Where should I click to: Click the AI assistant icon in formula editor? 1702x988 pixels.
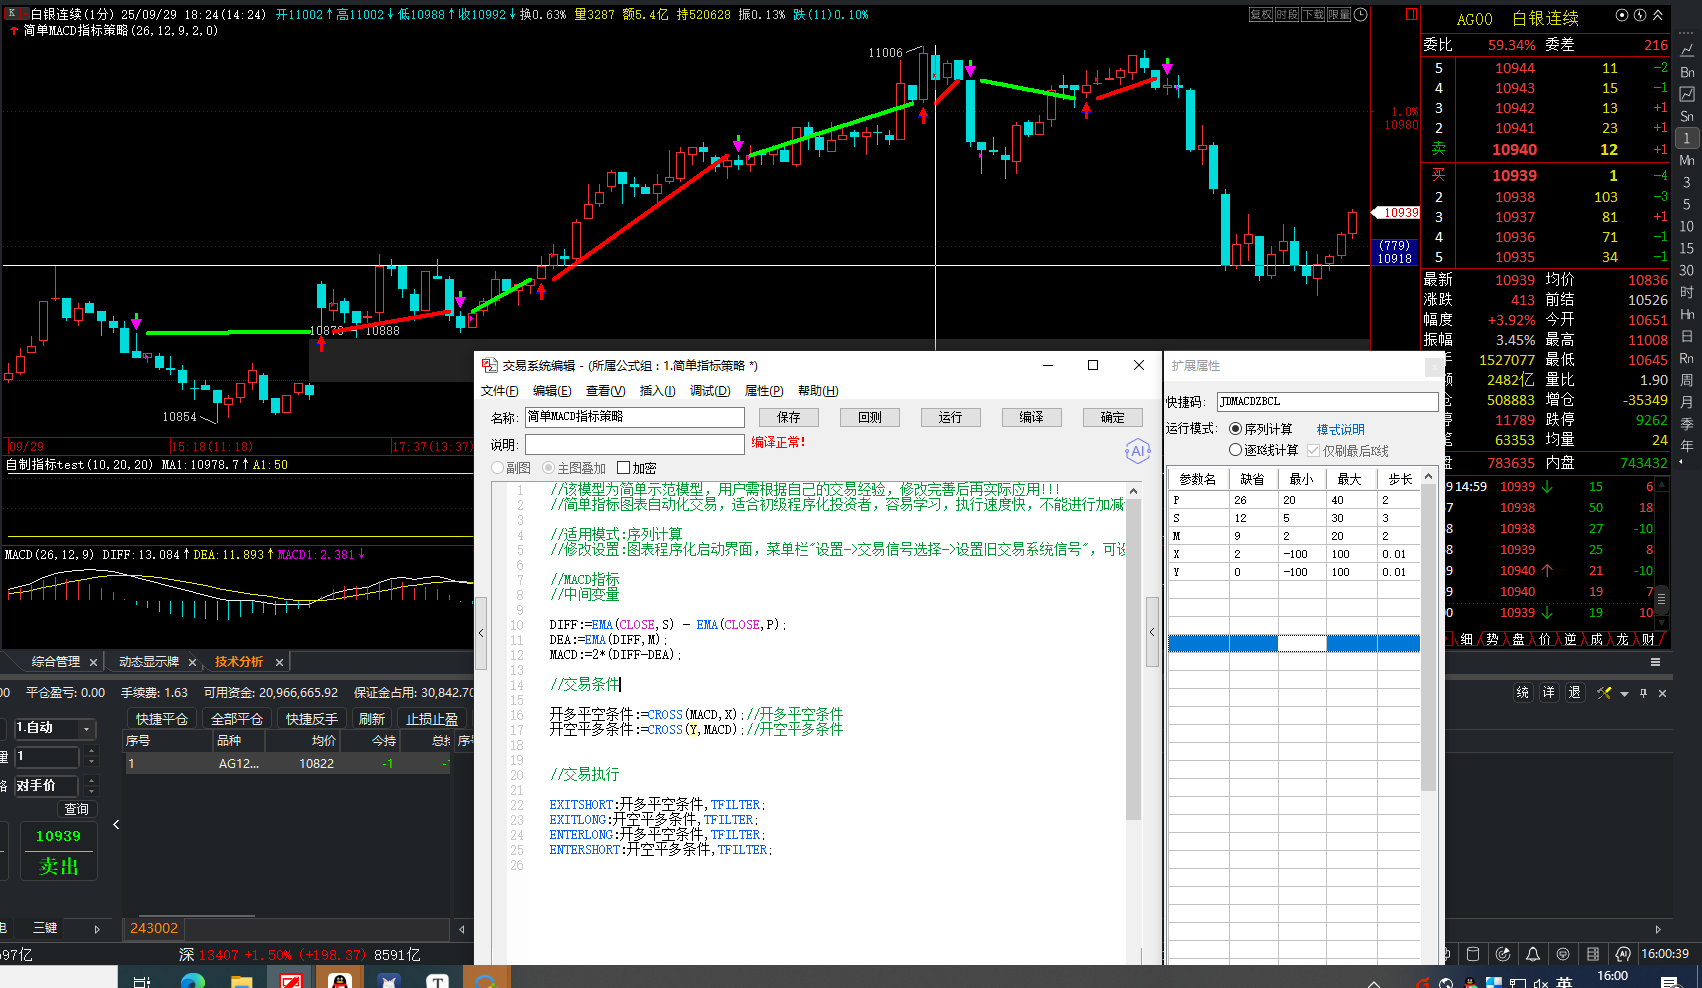(1137, 451)
